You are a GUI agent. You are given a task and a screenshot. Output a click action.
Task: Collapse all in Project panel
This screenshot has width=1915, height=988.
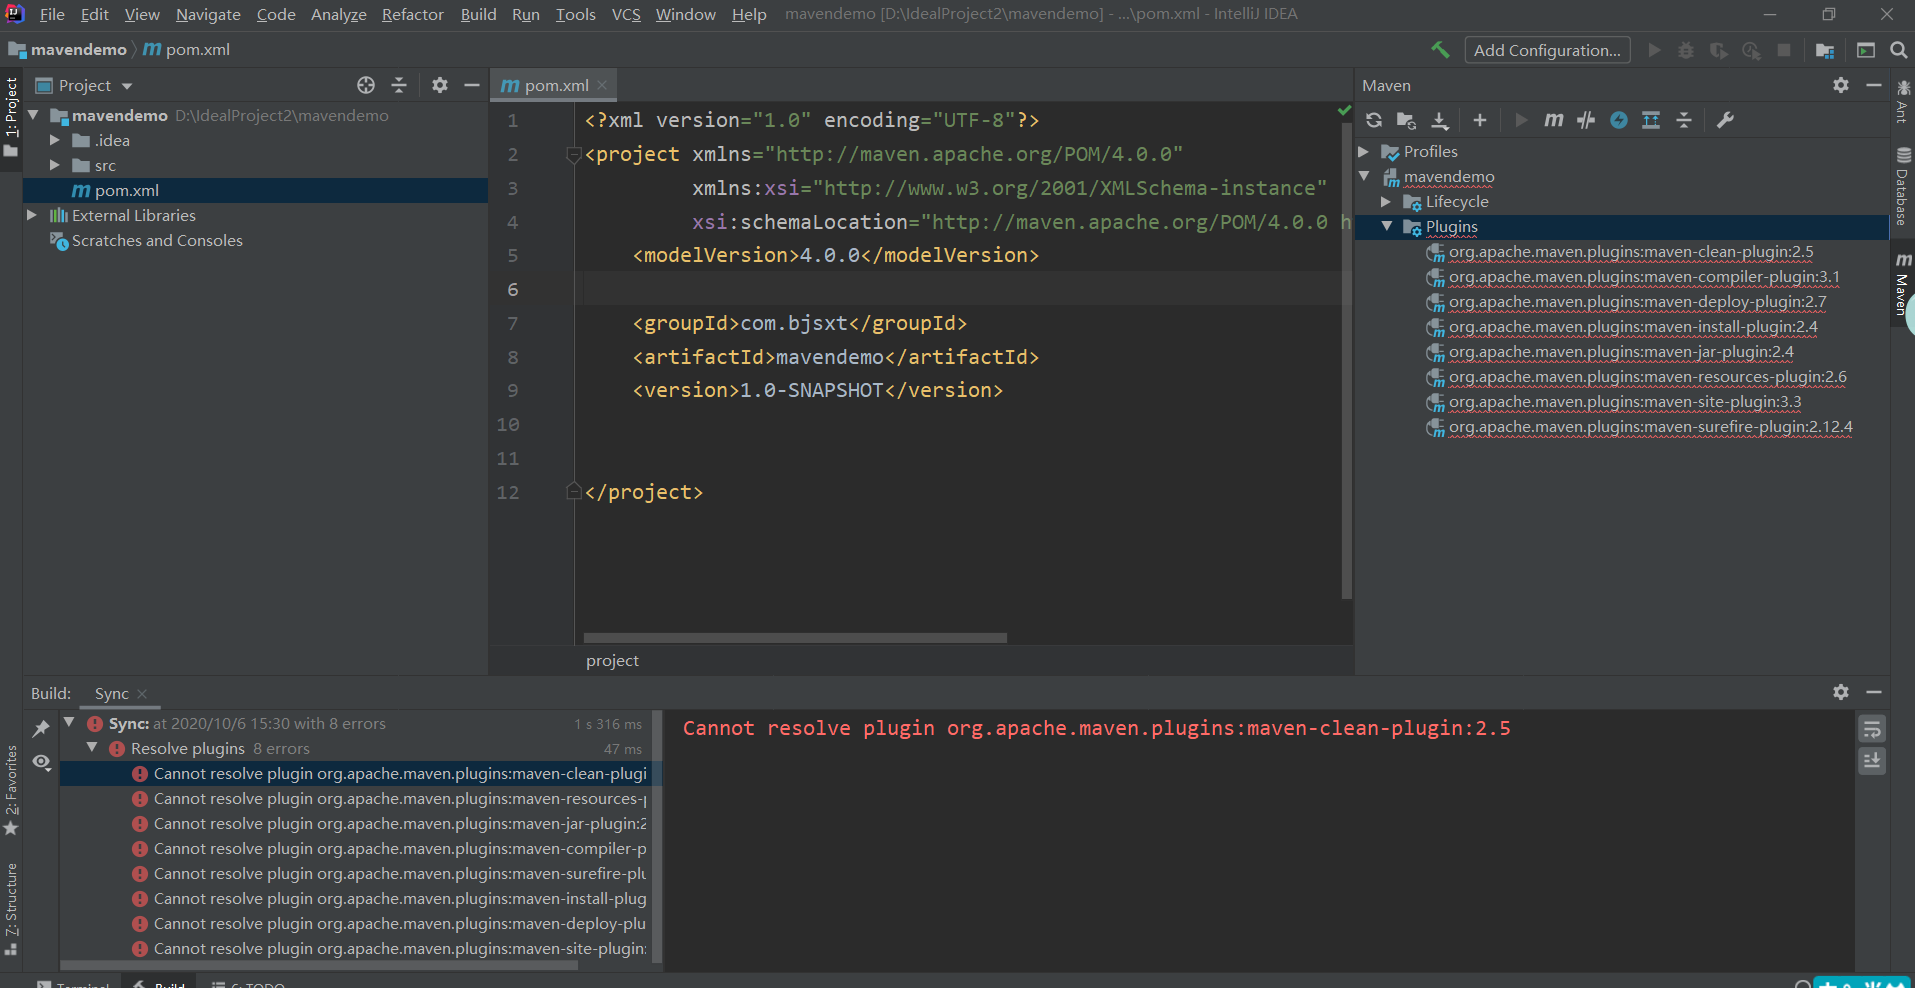pyautogui.click(x=399, y=85)
